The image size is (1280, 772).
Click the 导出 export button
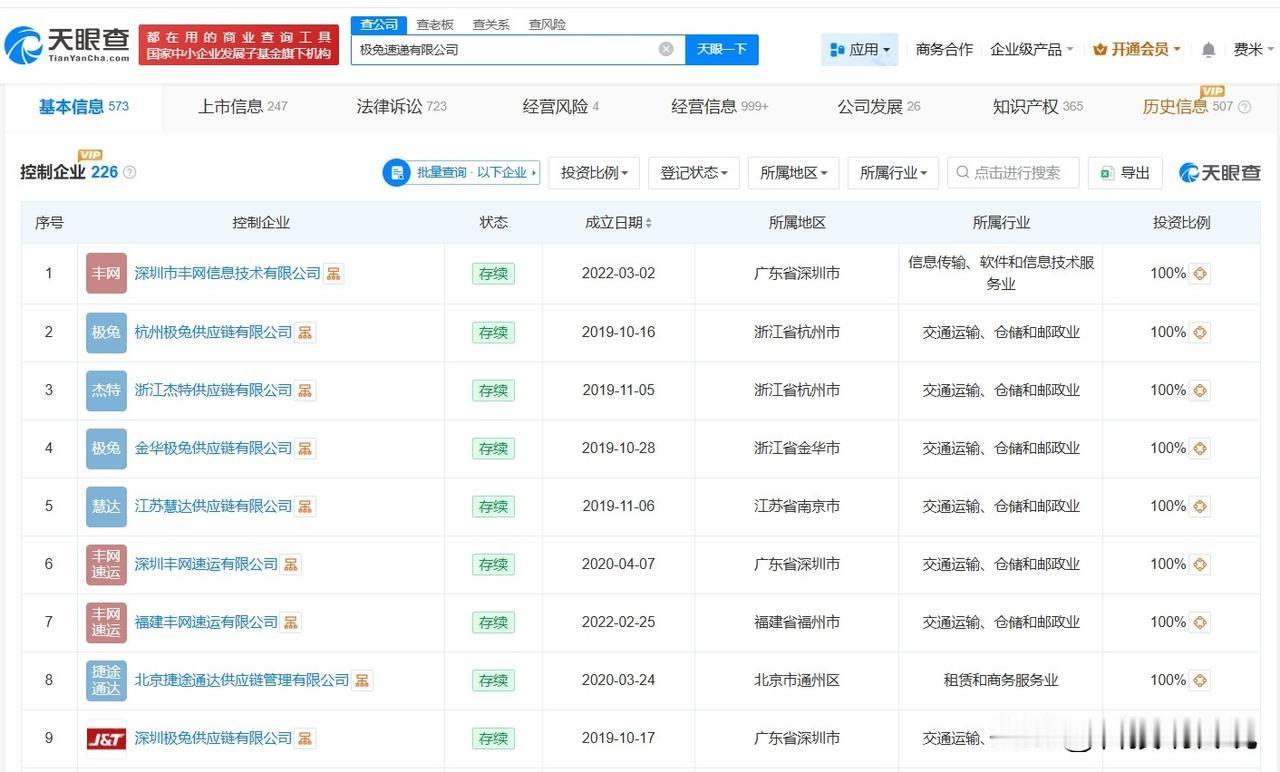pyautogui.click(x=1125, y=173)
